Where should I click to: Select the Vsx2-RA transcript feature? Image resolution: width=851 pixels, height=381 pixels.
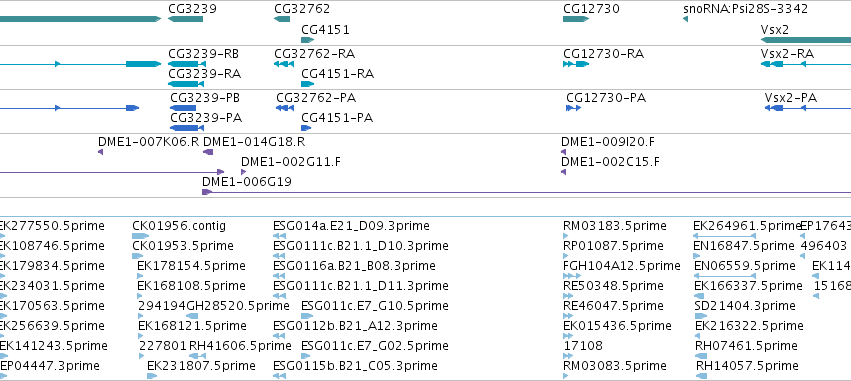pos(806,64)
